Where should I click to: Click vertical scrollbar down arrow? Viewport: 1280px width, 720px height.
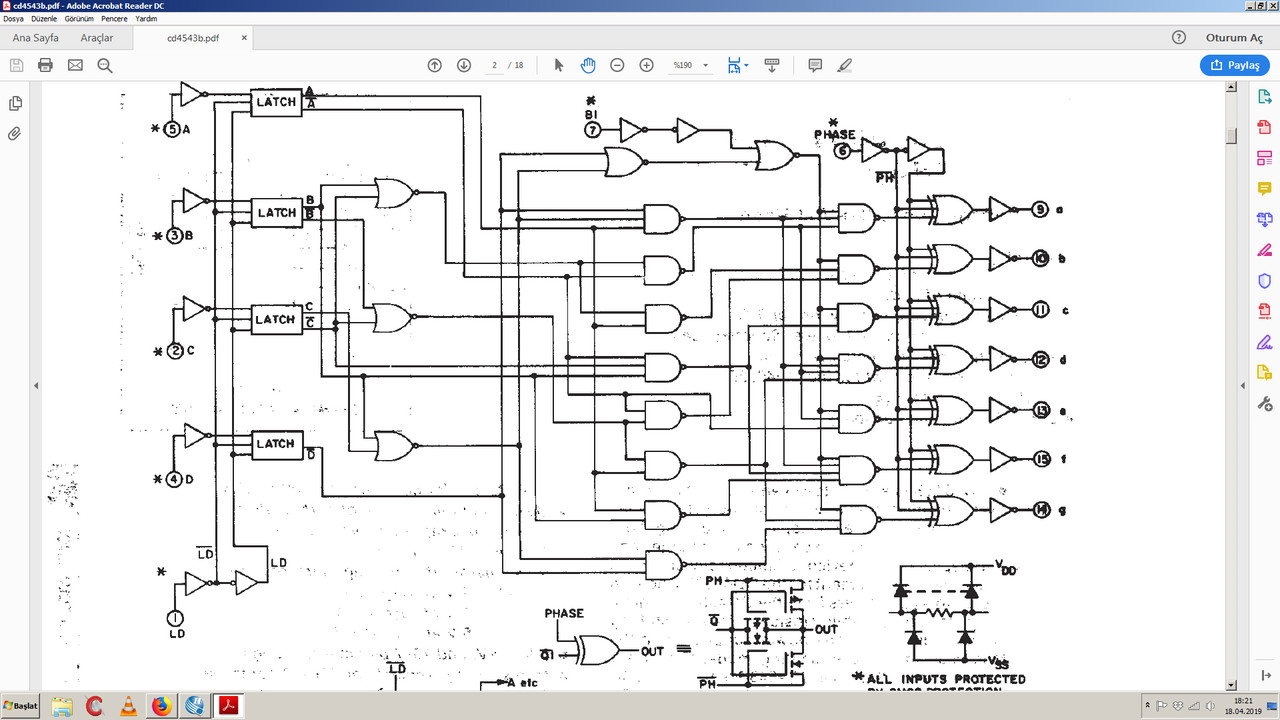click(x=1232, y=683)
